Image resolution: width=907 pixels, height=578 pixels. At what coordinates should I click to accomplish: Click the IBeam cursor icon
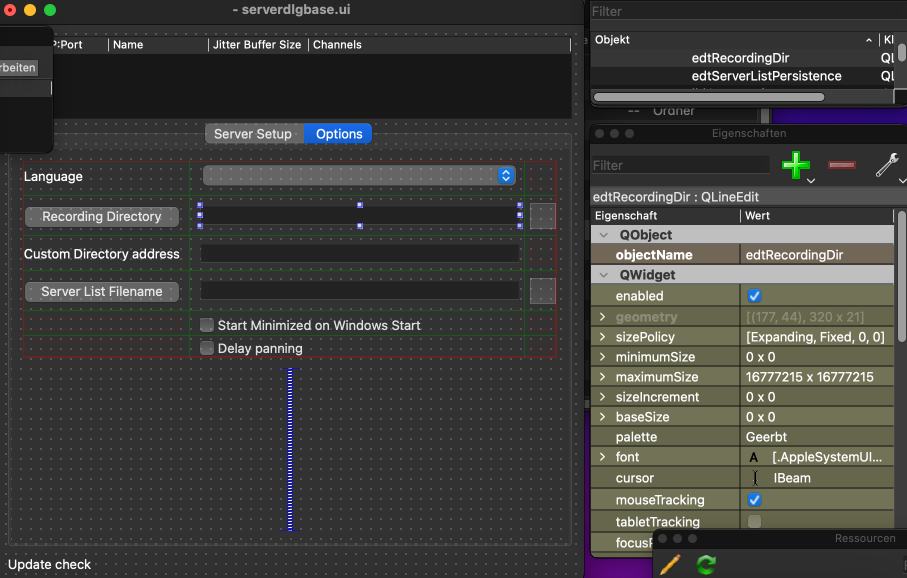point(755,478)
